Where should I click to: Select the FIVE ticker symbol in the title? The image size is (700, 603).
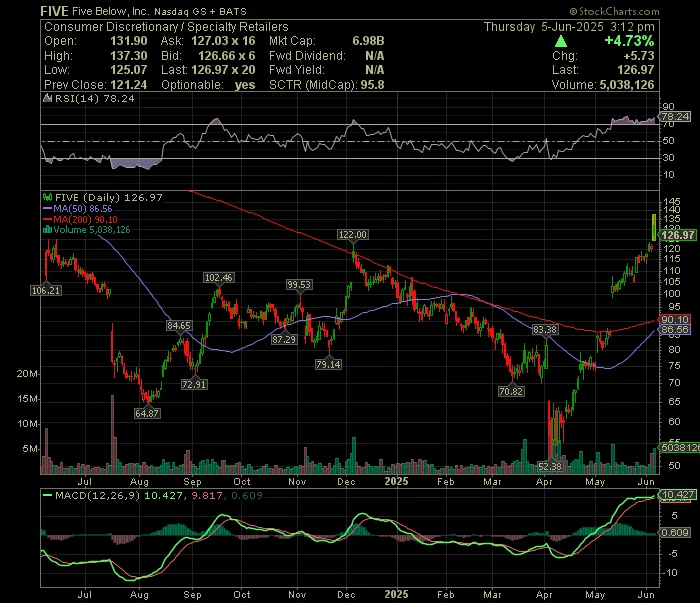click(54, 11)
